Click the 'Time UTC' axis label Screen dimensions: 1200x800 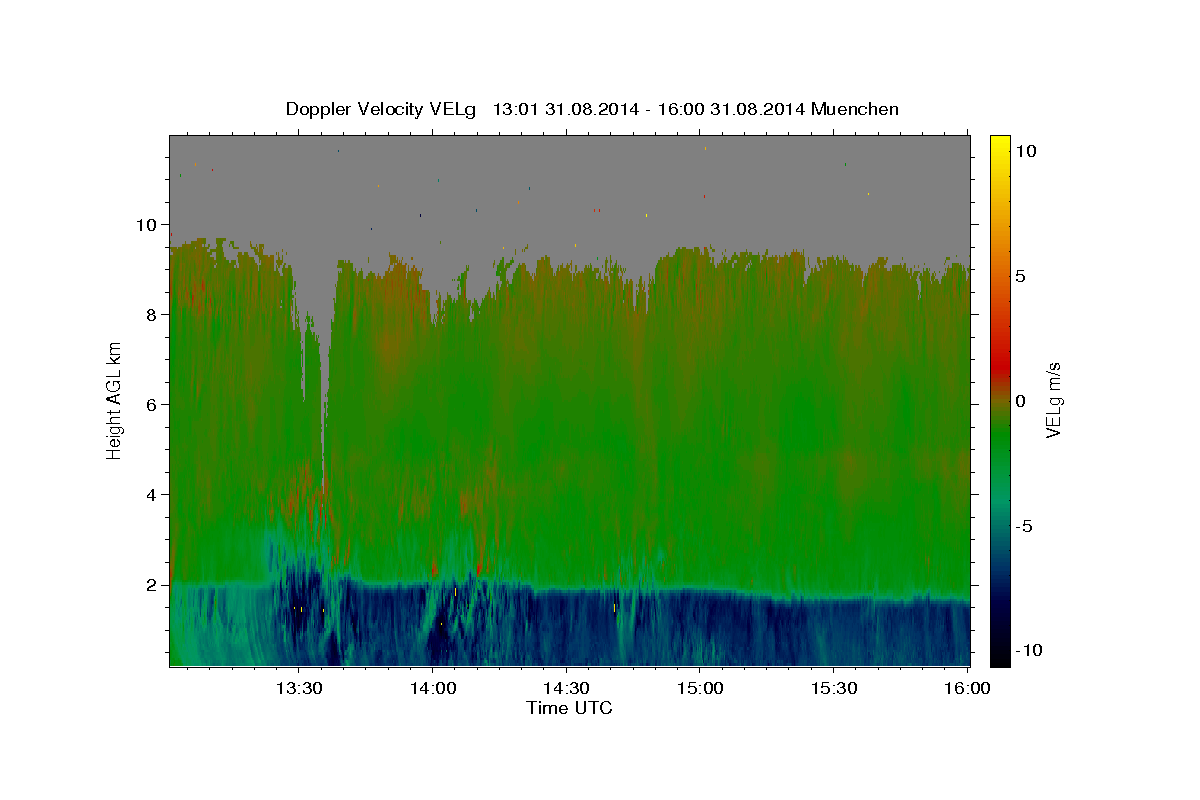pos(569,708)
